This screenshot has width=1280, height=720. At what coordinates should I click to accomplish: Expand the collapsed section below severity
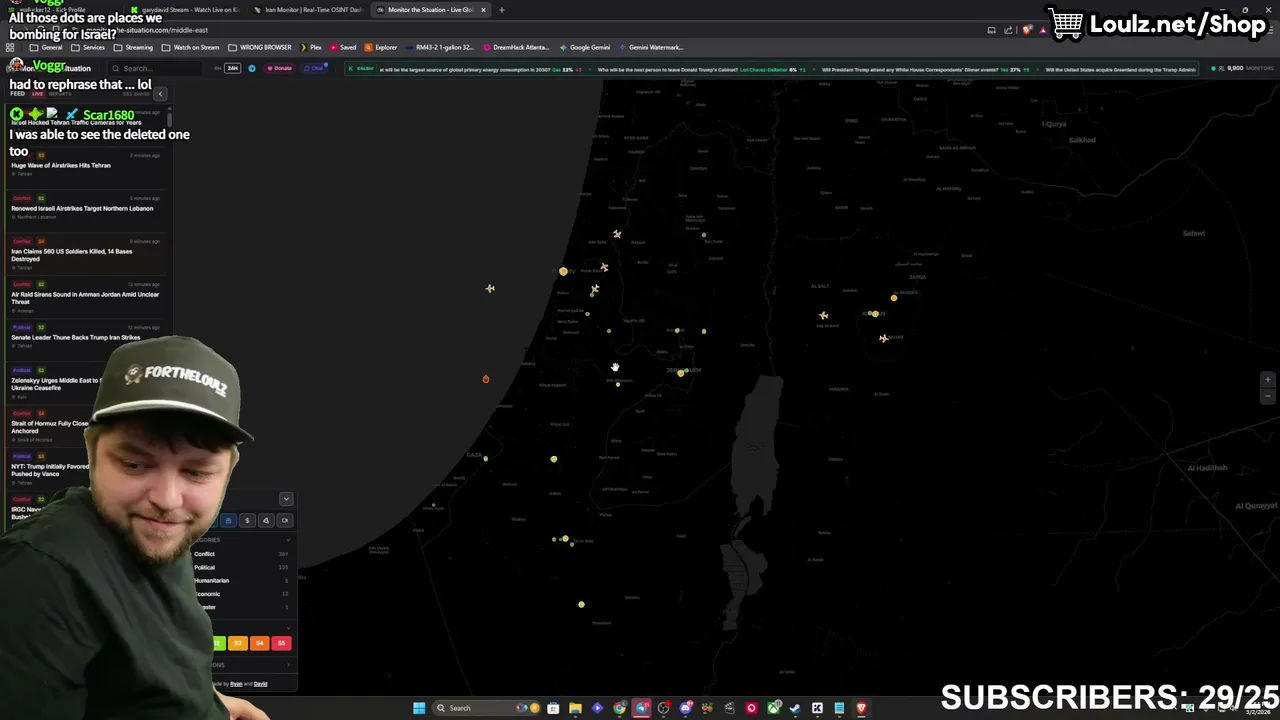pyautogui.click(x=288, y=665)
